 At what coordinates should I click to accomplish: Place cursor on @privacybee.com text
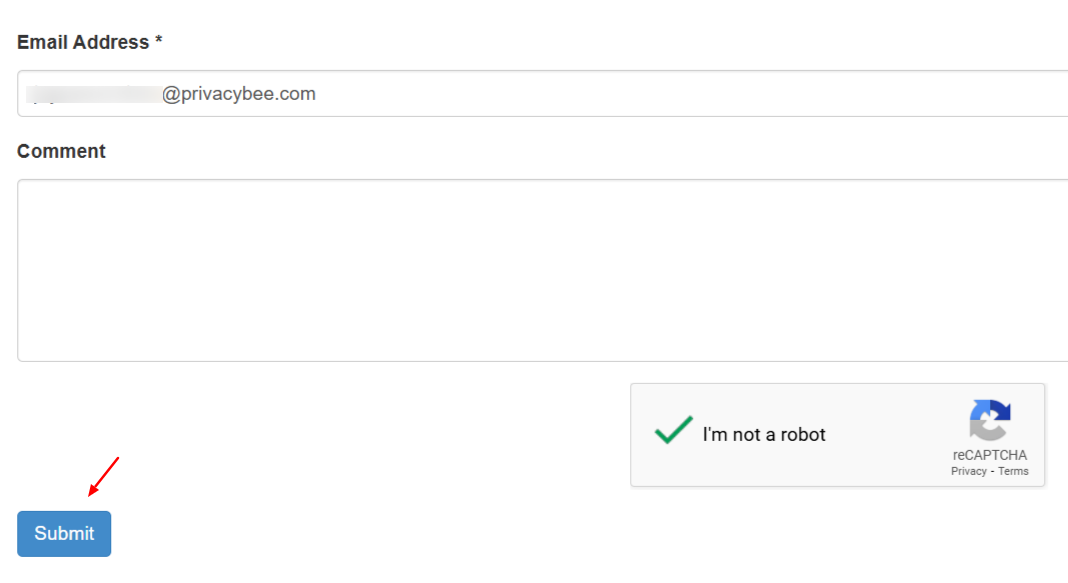238,93
